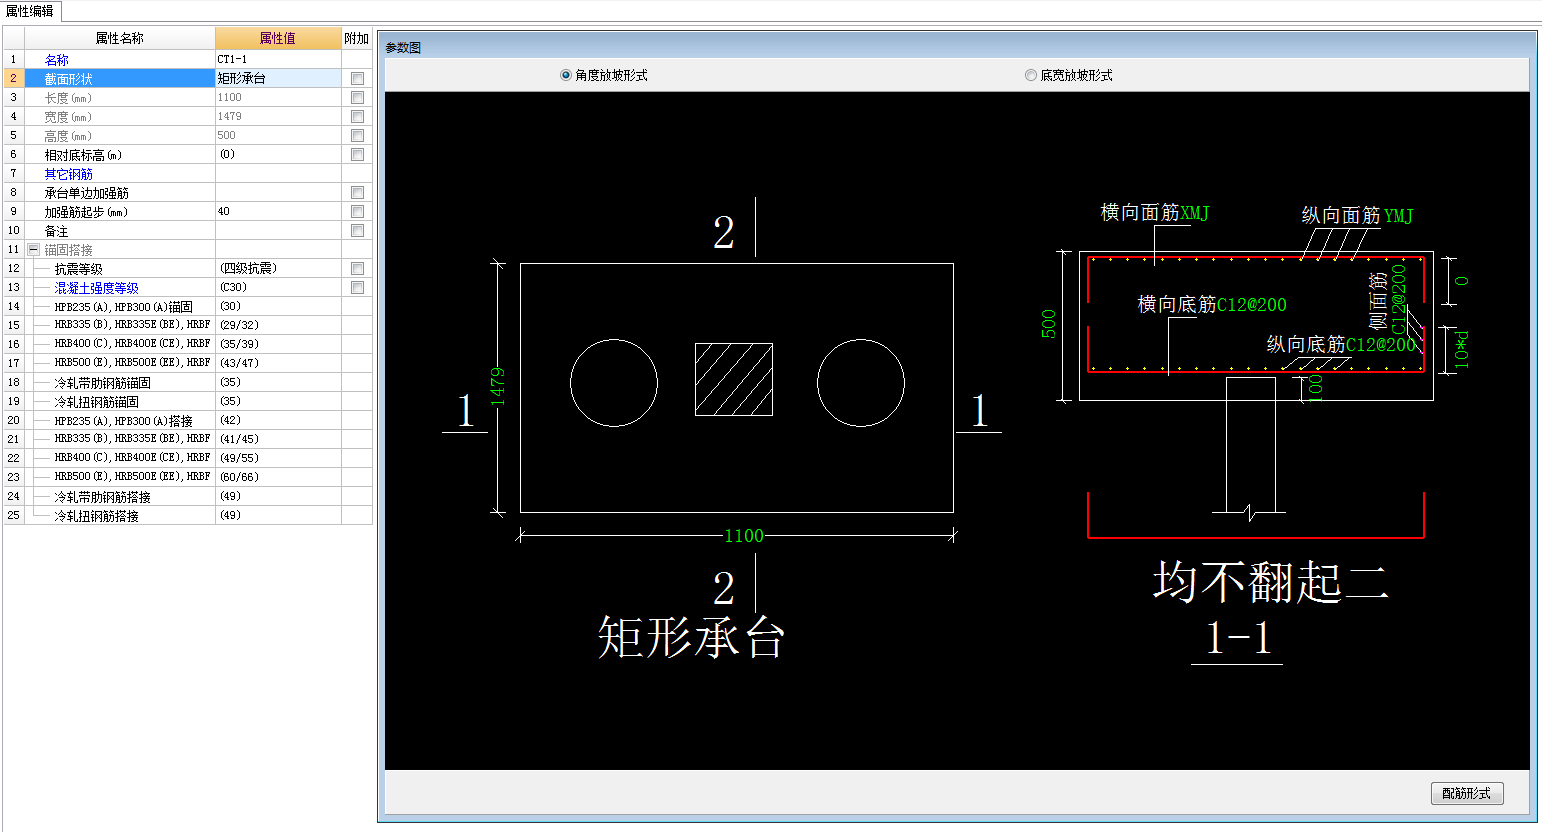Click the 截面形状 value 矩形承台
This screenshot has height=832, width=1542.
(278, 78)
